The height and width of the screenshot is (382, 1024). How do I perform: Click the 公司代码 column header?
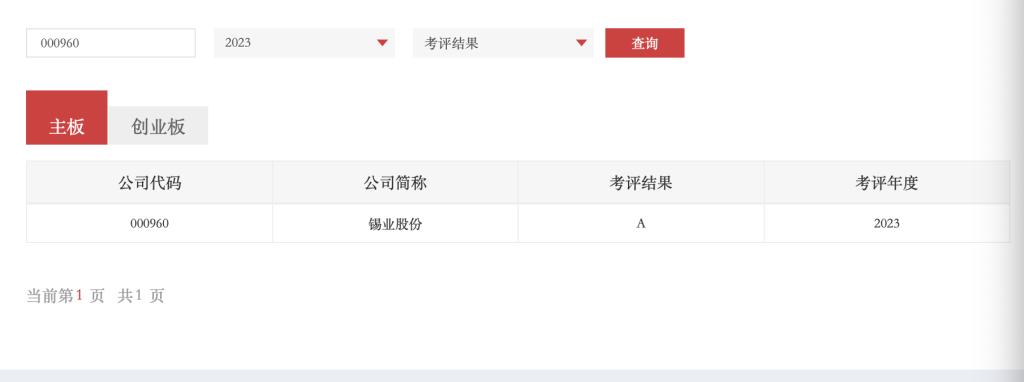pyautogui.click(x=150, y=183)
